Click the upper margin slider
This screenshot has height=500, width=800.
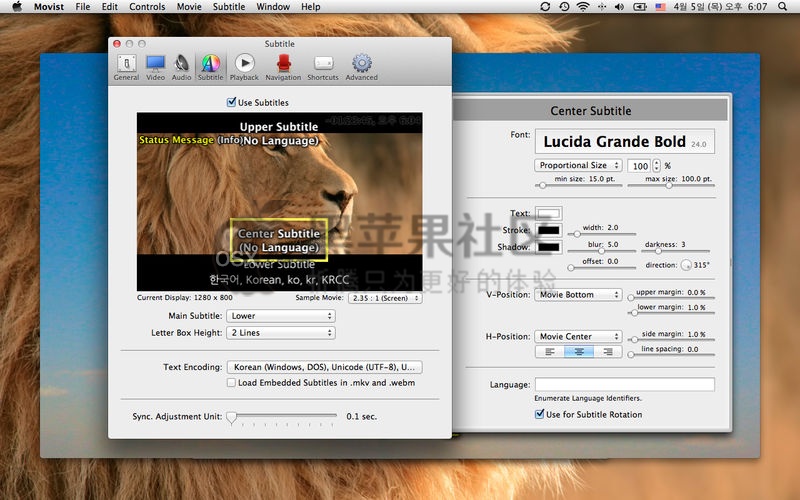[671, 297]
